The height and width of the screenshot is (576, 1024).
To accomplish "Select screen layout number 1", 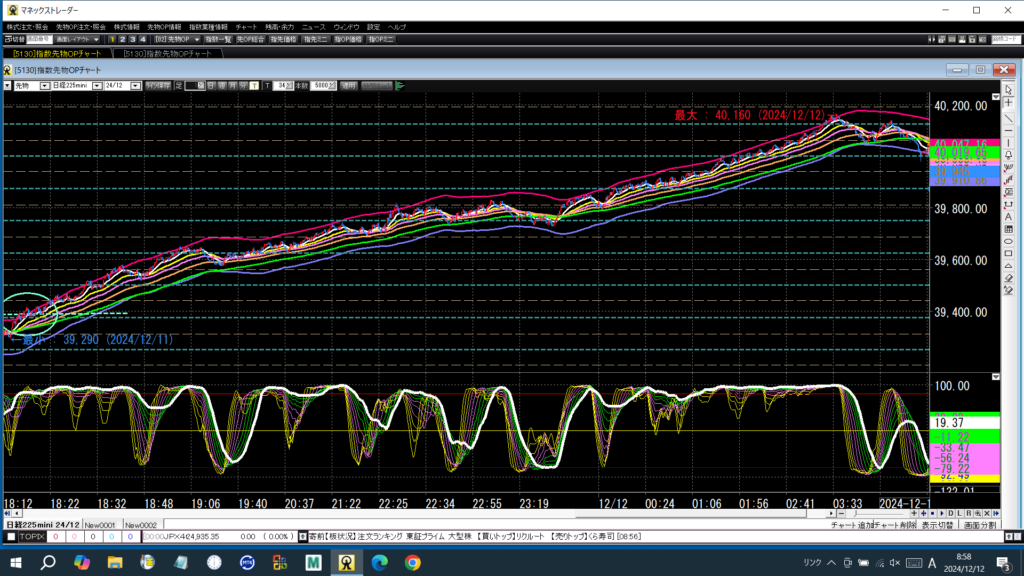I will (x=112, y=39).
